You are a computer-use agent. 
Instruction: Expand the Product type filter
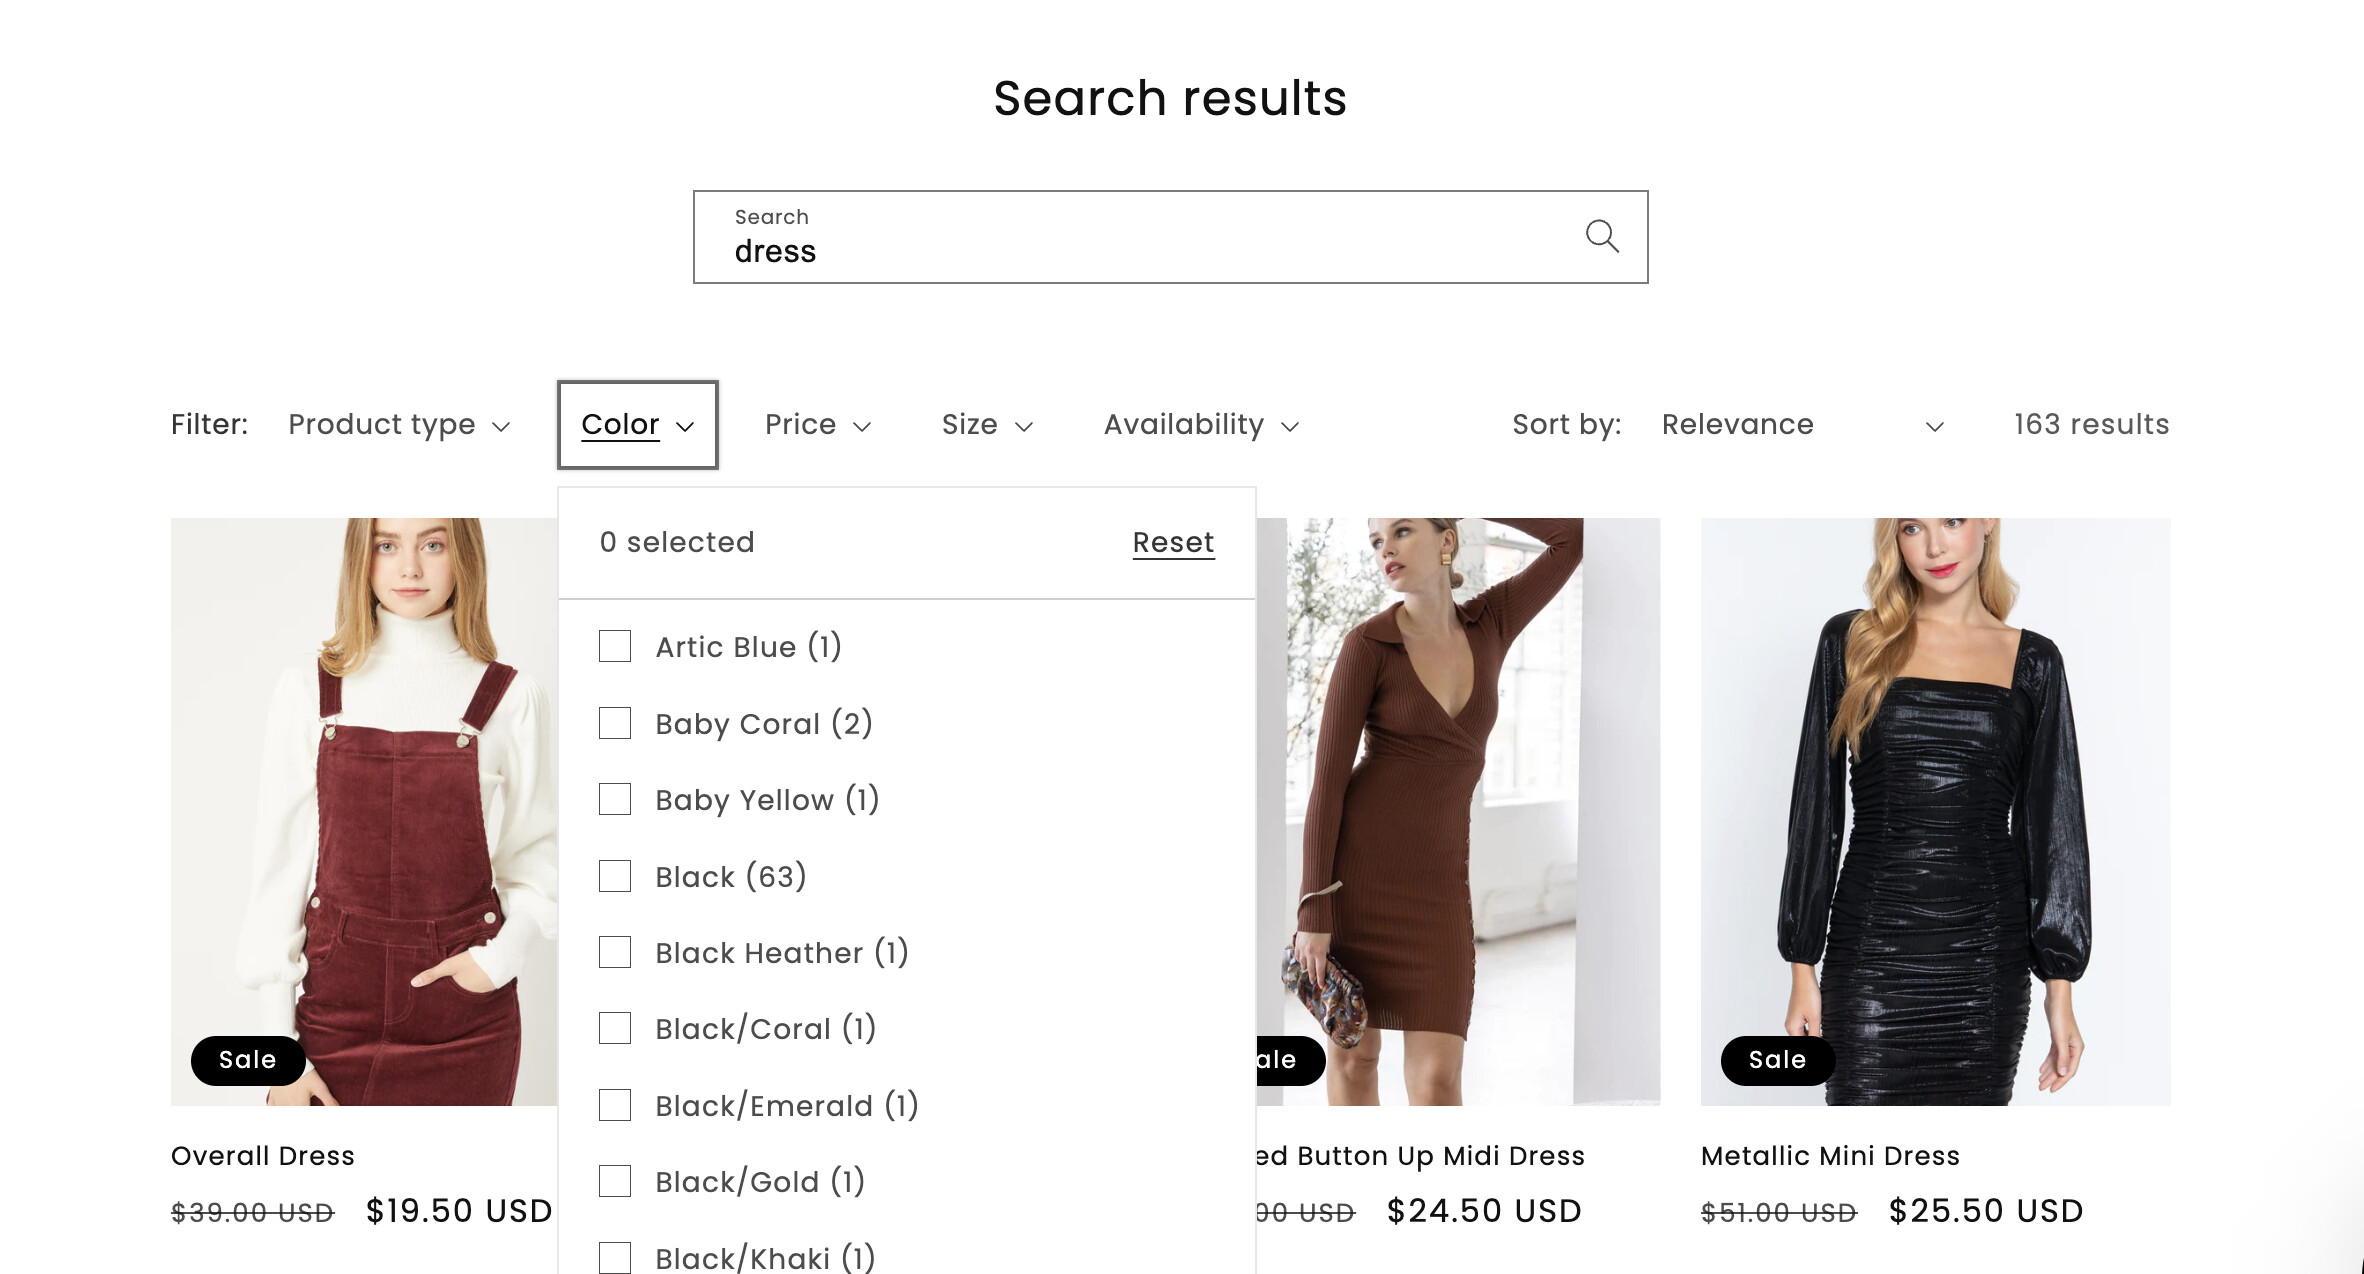pyautogui.click(x=399, y=425)
